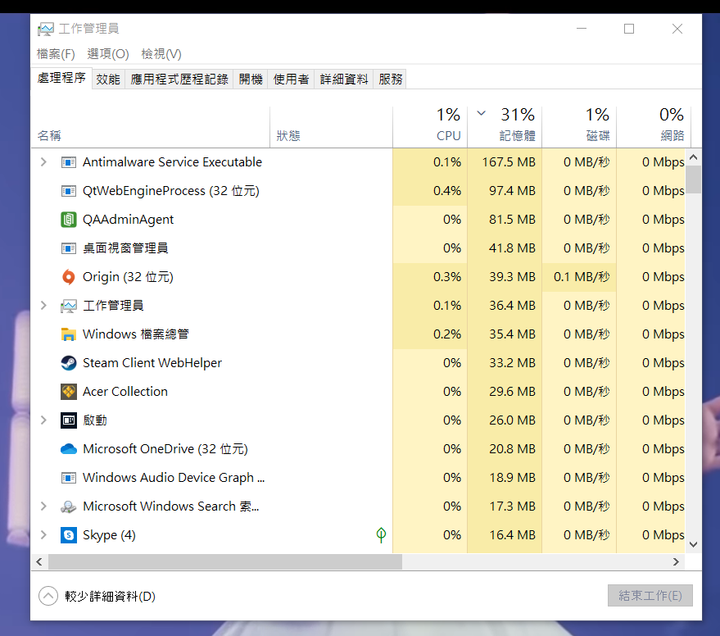Click the vertical scrollbar down arrow
Viewport: 720px width, 636px height.
[693, 545]
